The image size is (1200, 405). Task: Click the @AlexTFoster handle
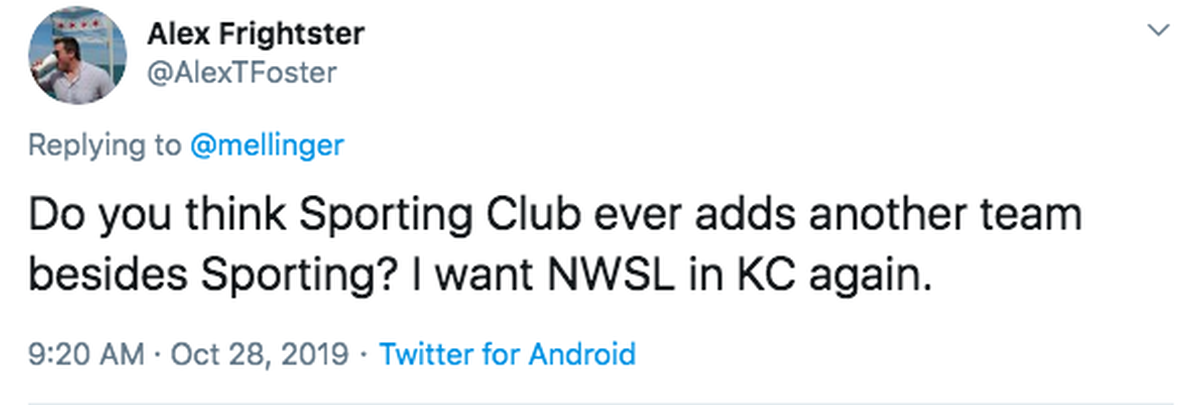click(x=242, y=73)
